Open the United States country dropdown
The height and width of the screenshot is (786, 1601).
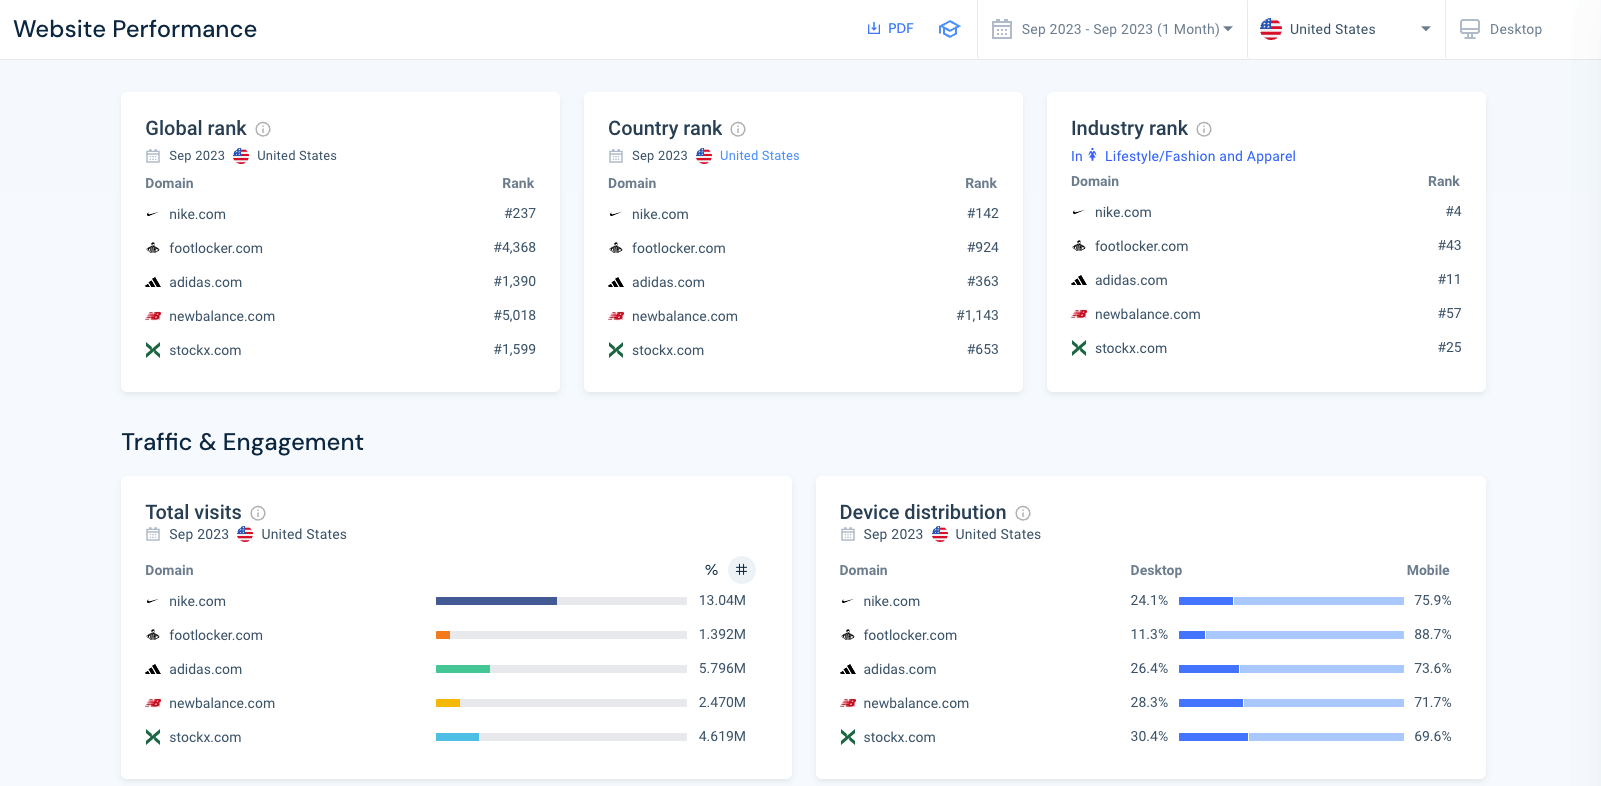1346,29
